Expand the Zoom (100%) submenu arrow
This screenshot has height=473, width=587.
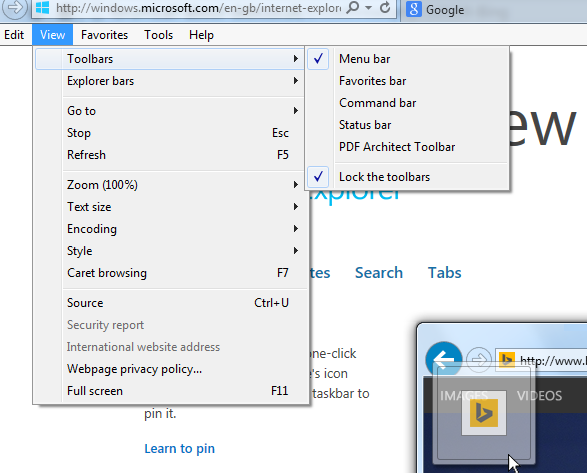[x=296, y=185]
